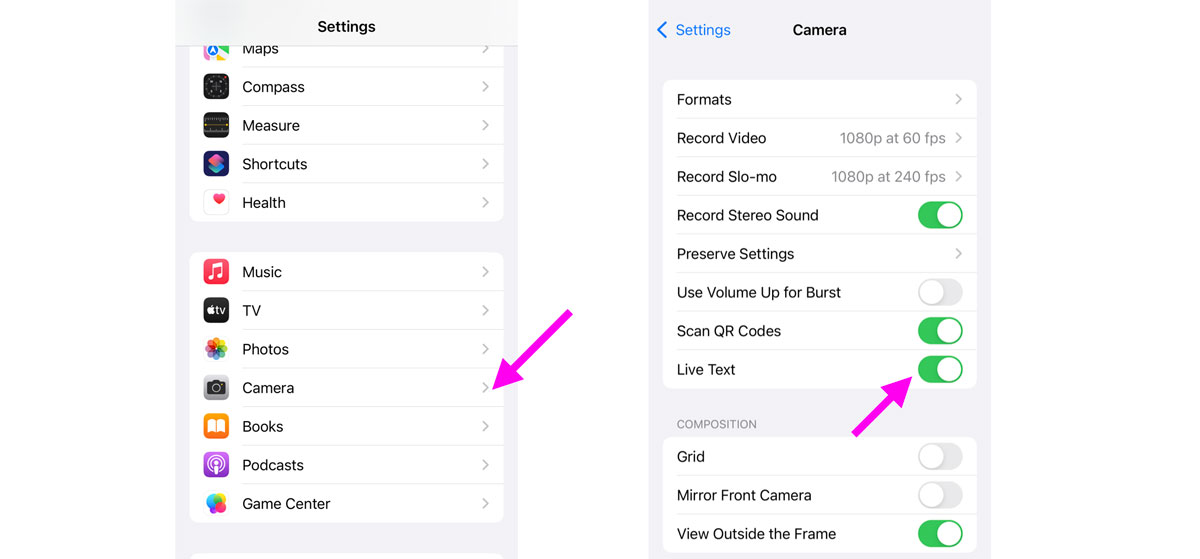Open the Books settings row
The width and height of the screenshot is (1200, 559).
tap(346, 426)
